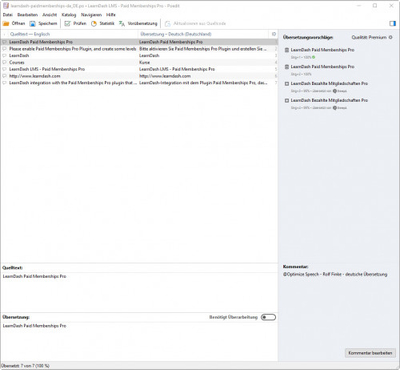
Task: Open the Bearbeiten menu
Action: [28, 15]
